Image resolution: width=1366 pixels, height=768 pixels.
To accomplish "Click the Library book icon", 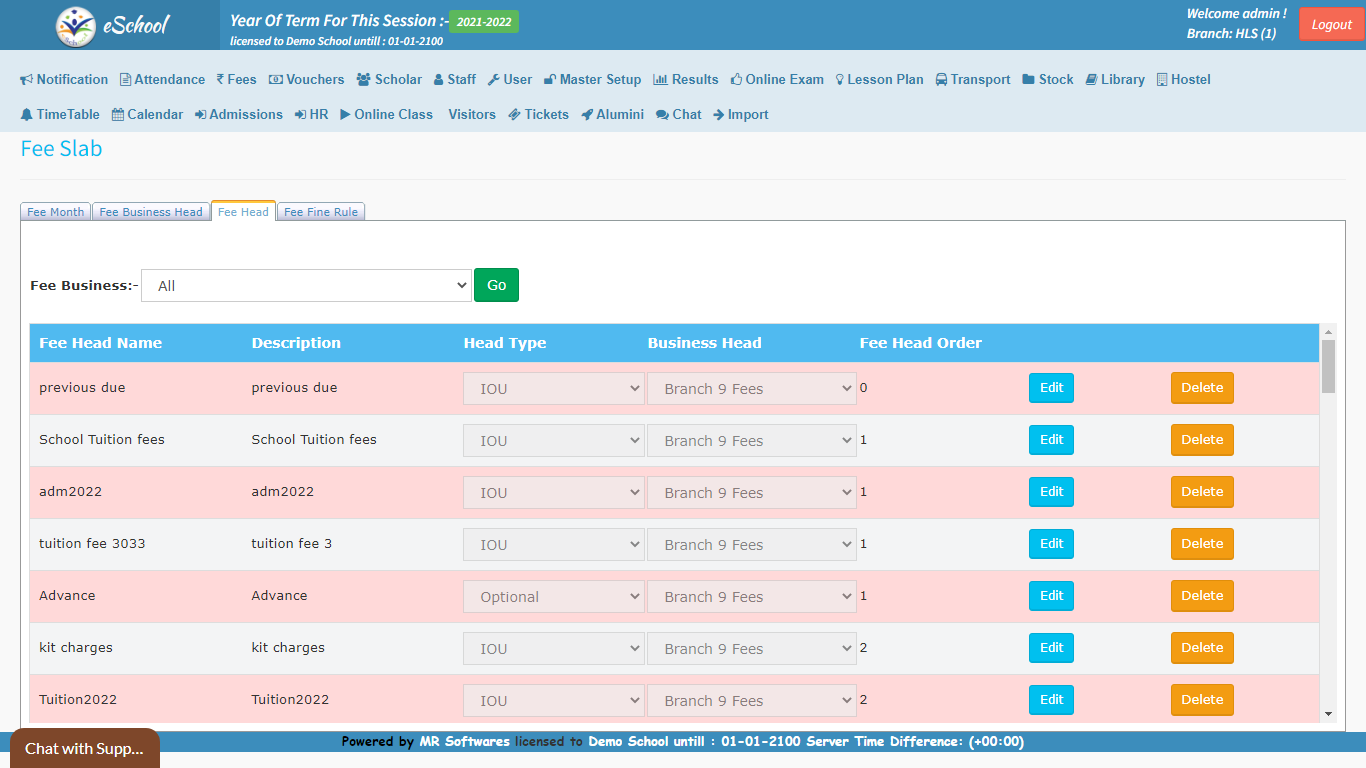I will pos(1092,80).
